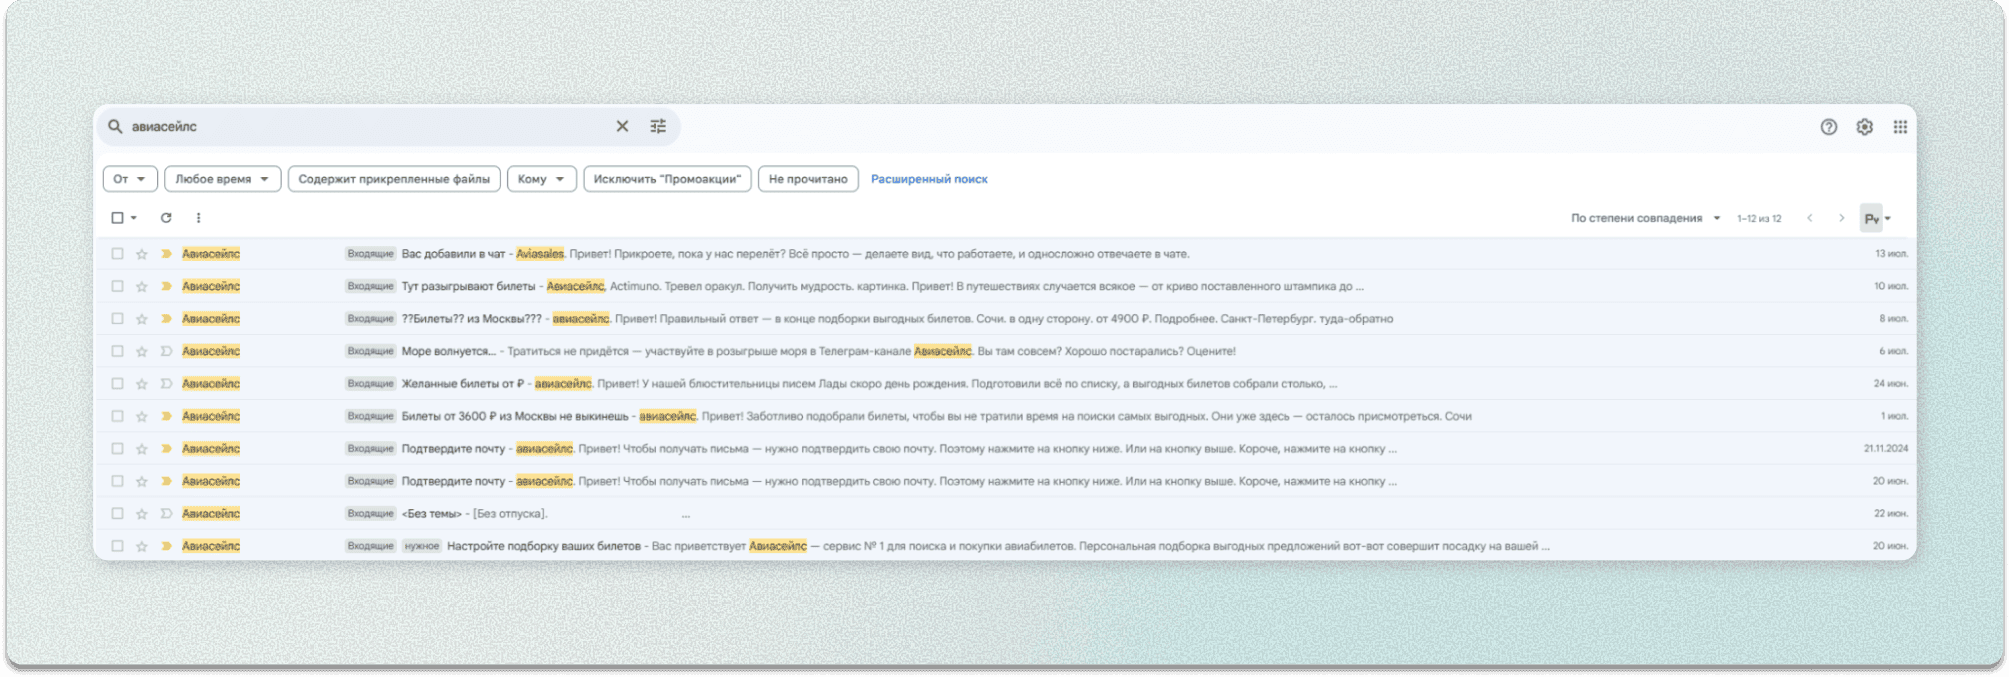Open the Google apps grid icon
The image size is (2009, 677).
click(1900, 127)
